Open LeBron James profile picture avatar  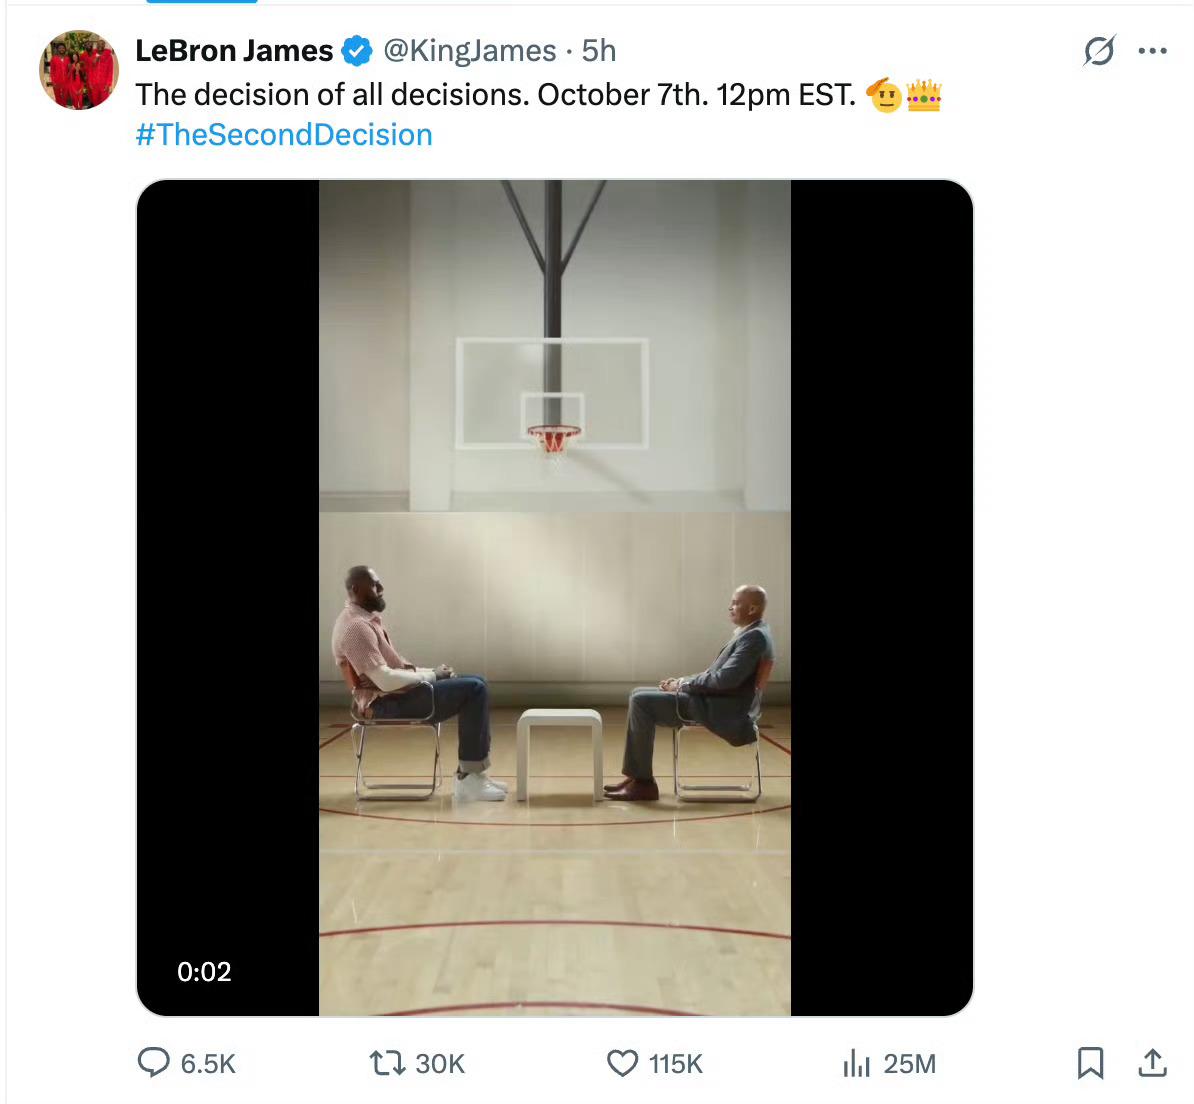click(x=79, y=70)
